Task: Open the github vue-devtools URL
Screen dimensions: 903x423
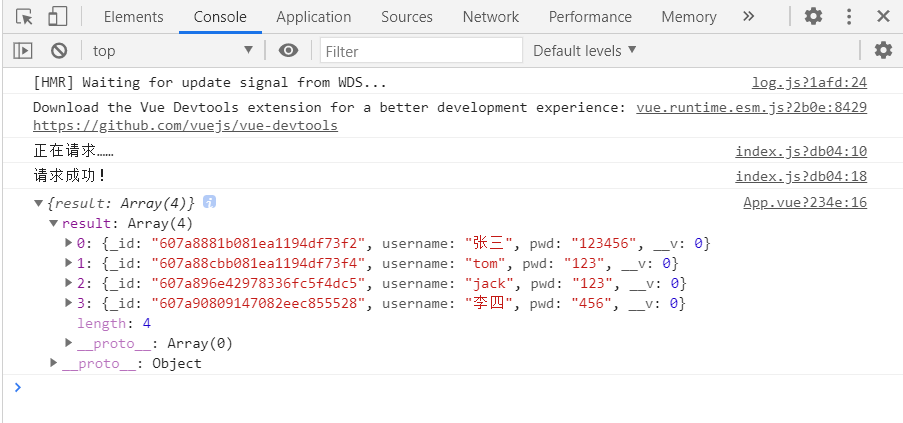Action: (x=185, y=125)
